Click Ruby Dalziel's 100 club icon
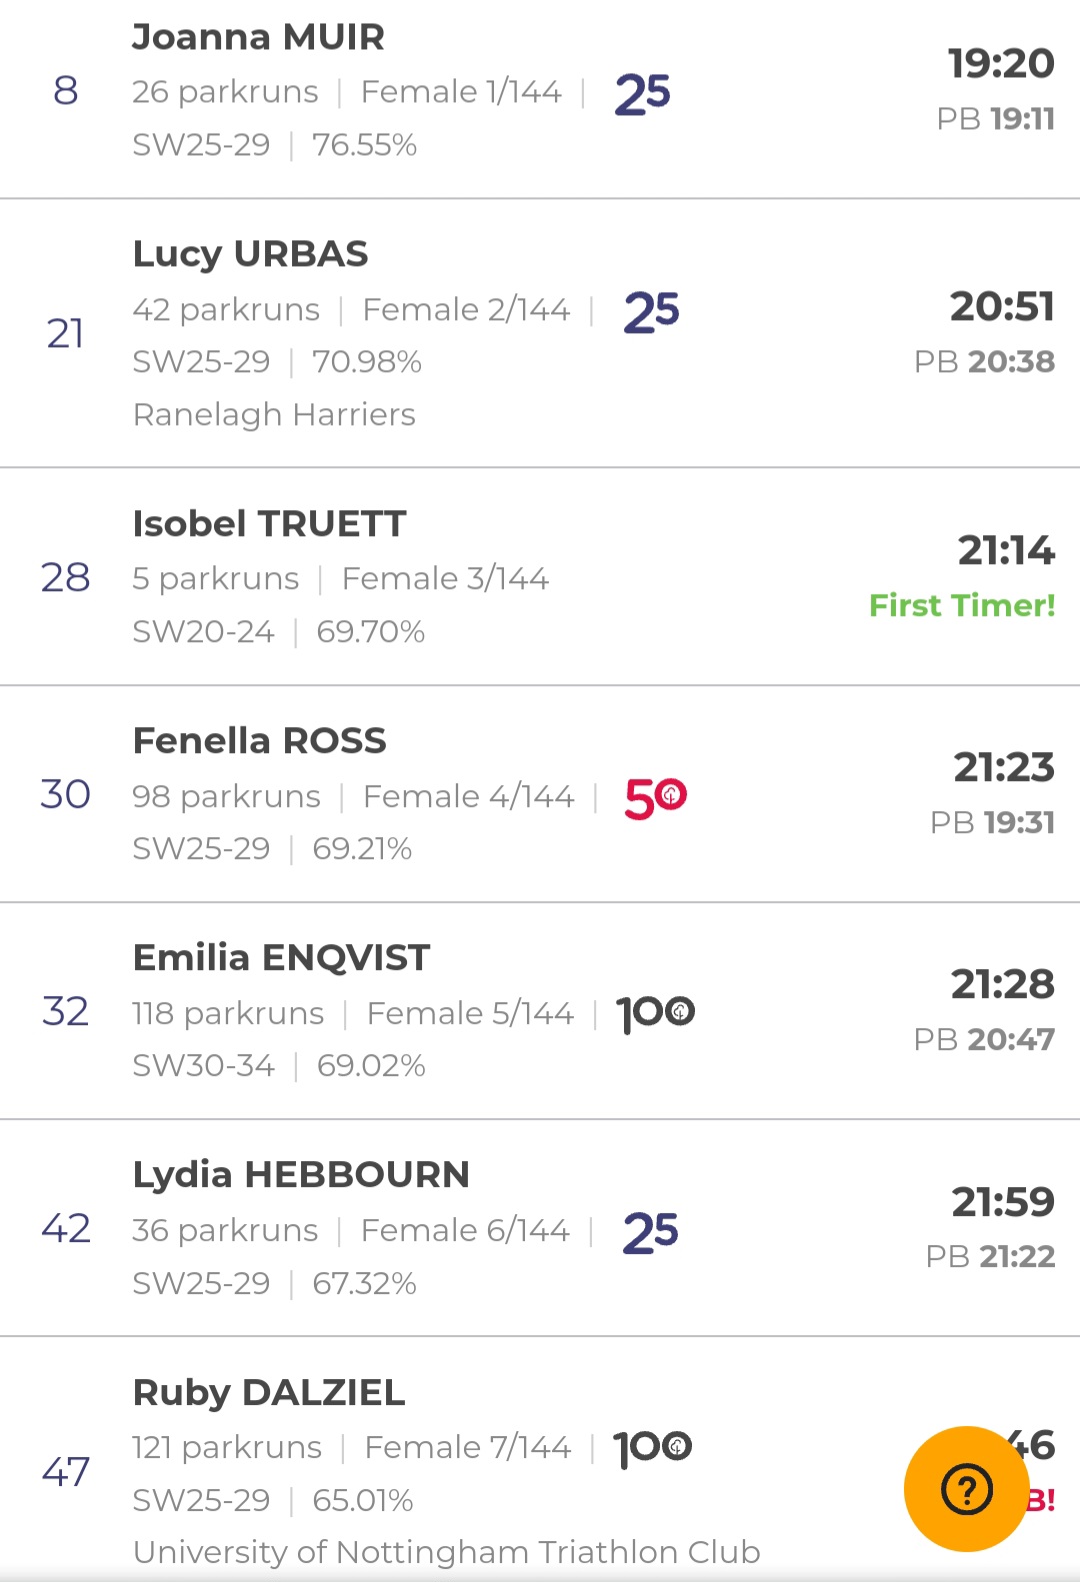Viewport: 1080px width, 1582px height. pyautogui.click(x=652, y=1448)
